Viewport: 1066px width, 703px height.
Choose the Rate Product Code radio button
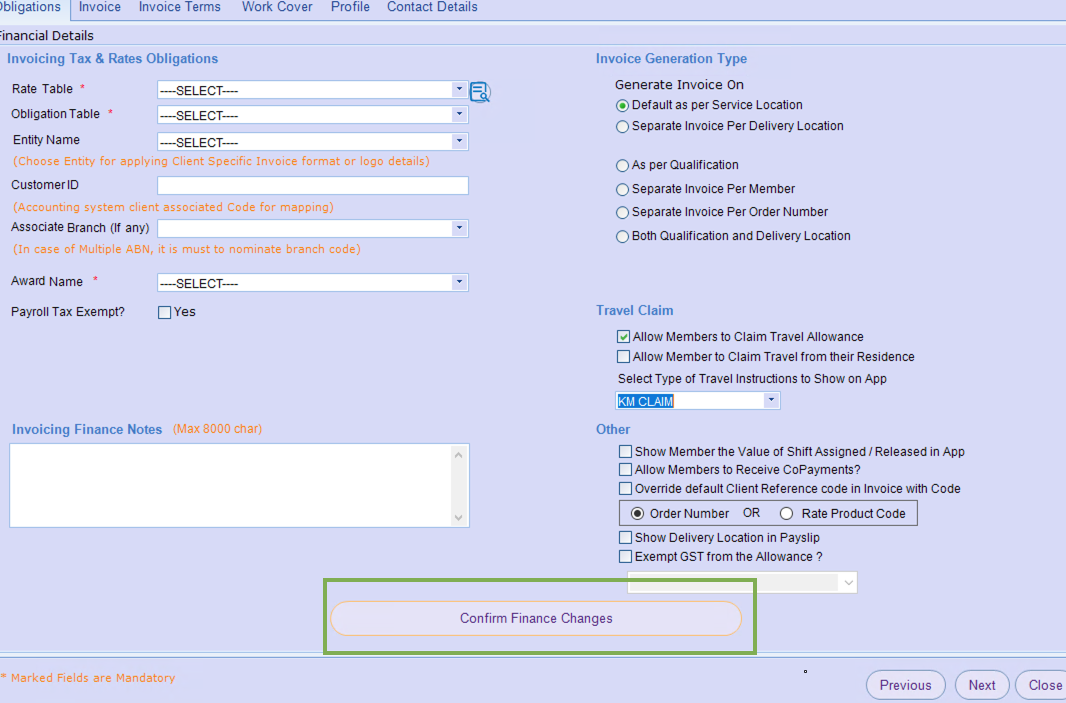pos(786,514)
